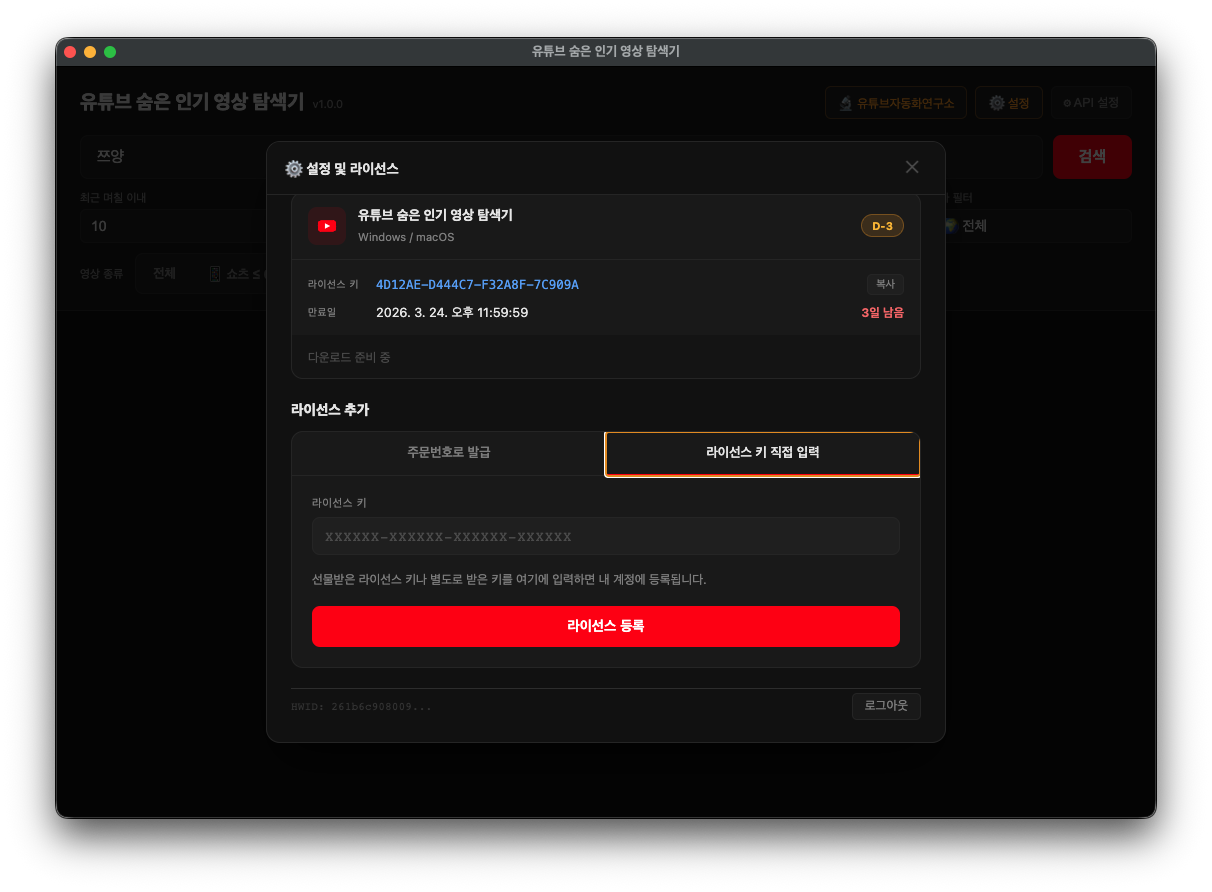Click the 다운로드 준비 중 status text
Screen dimensions: 1212x892
349,357
